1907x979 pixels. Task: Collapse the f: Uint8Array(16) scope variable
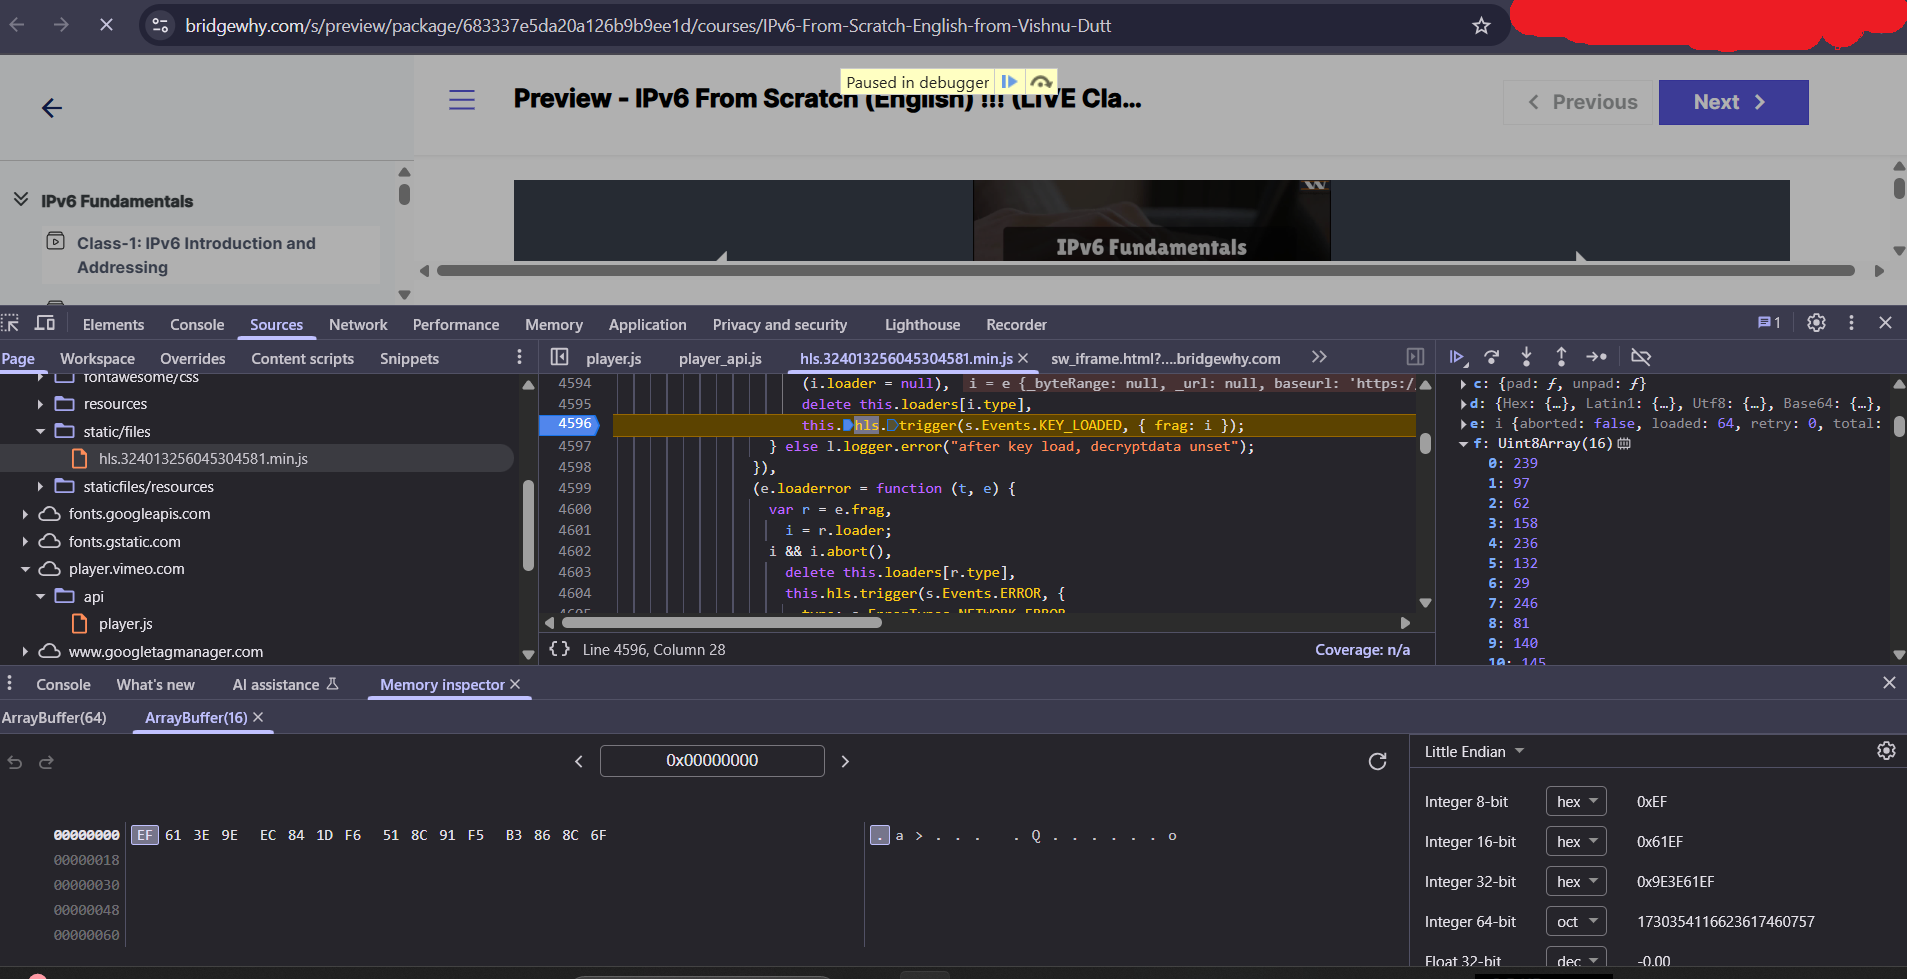coord(1463,444)
